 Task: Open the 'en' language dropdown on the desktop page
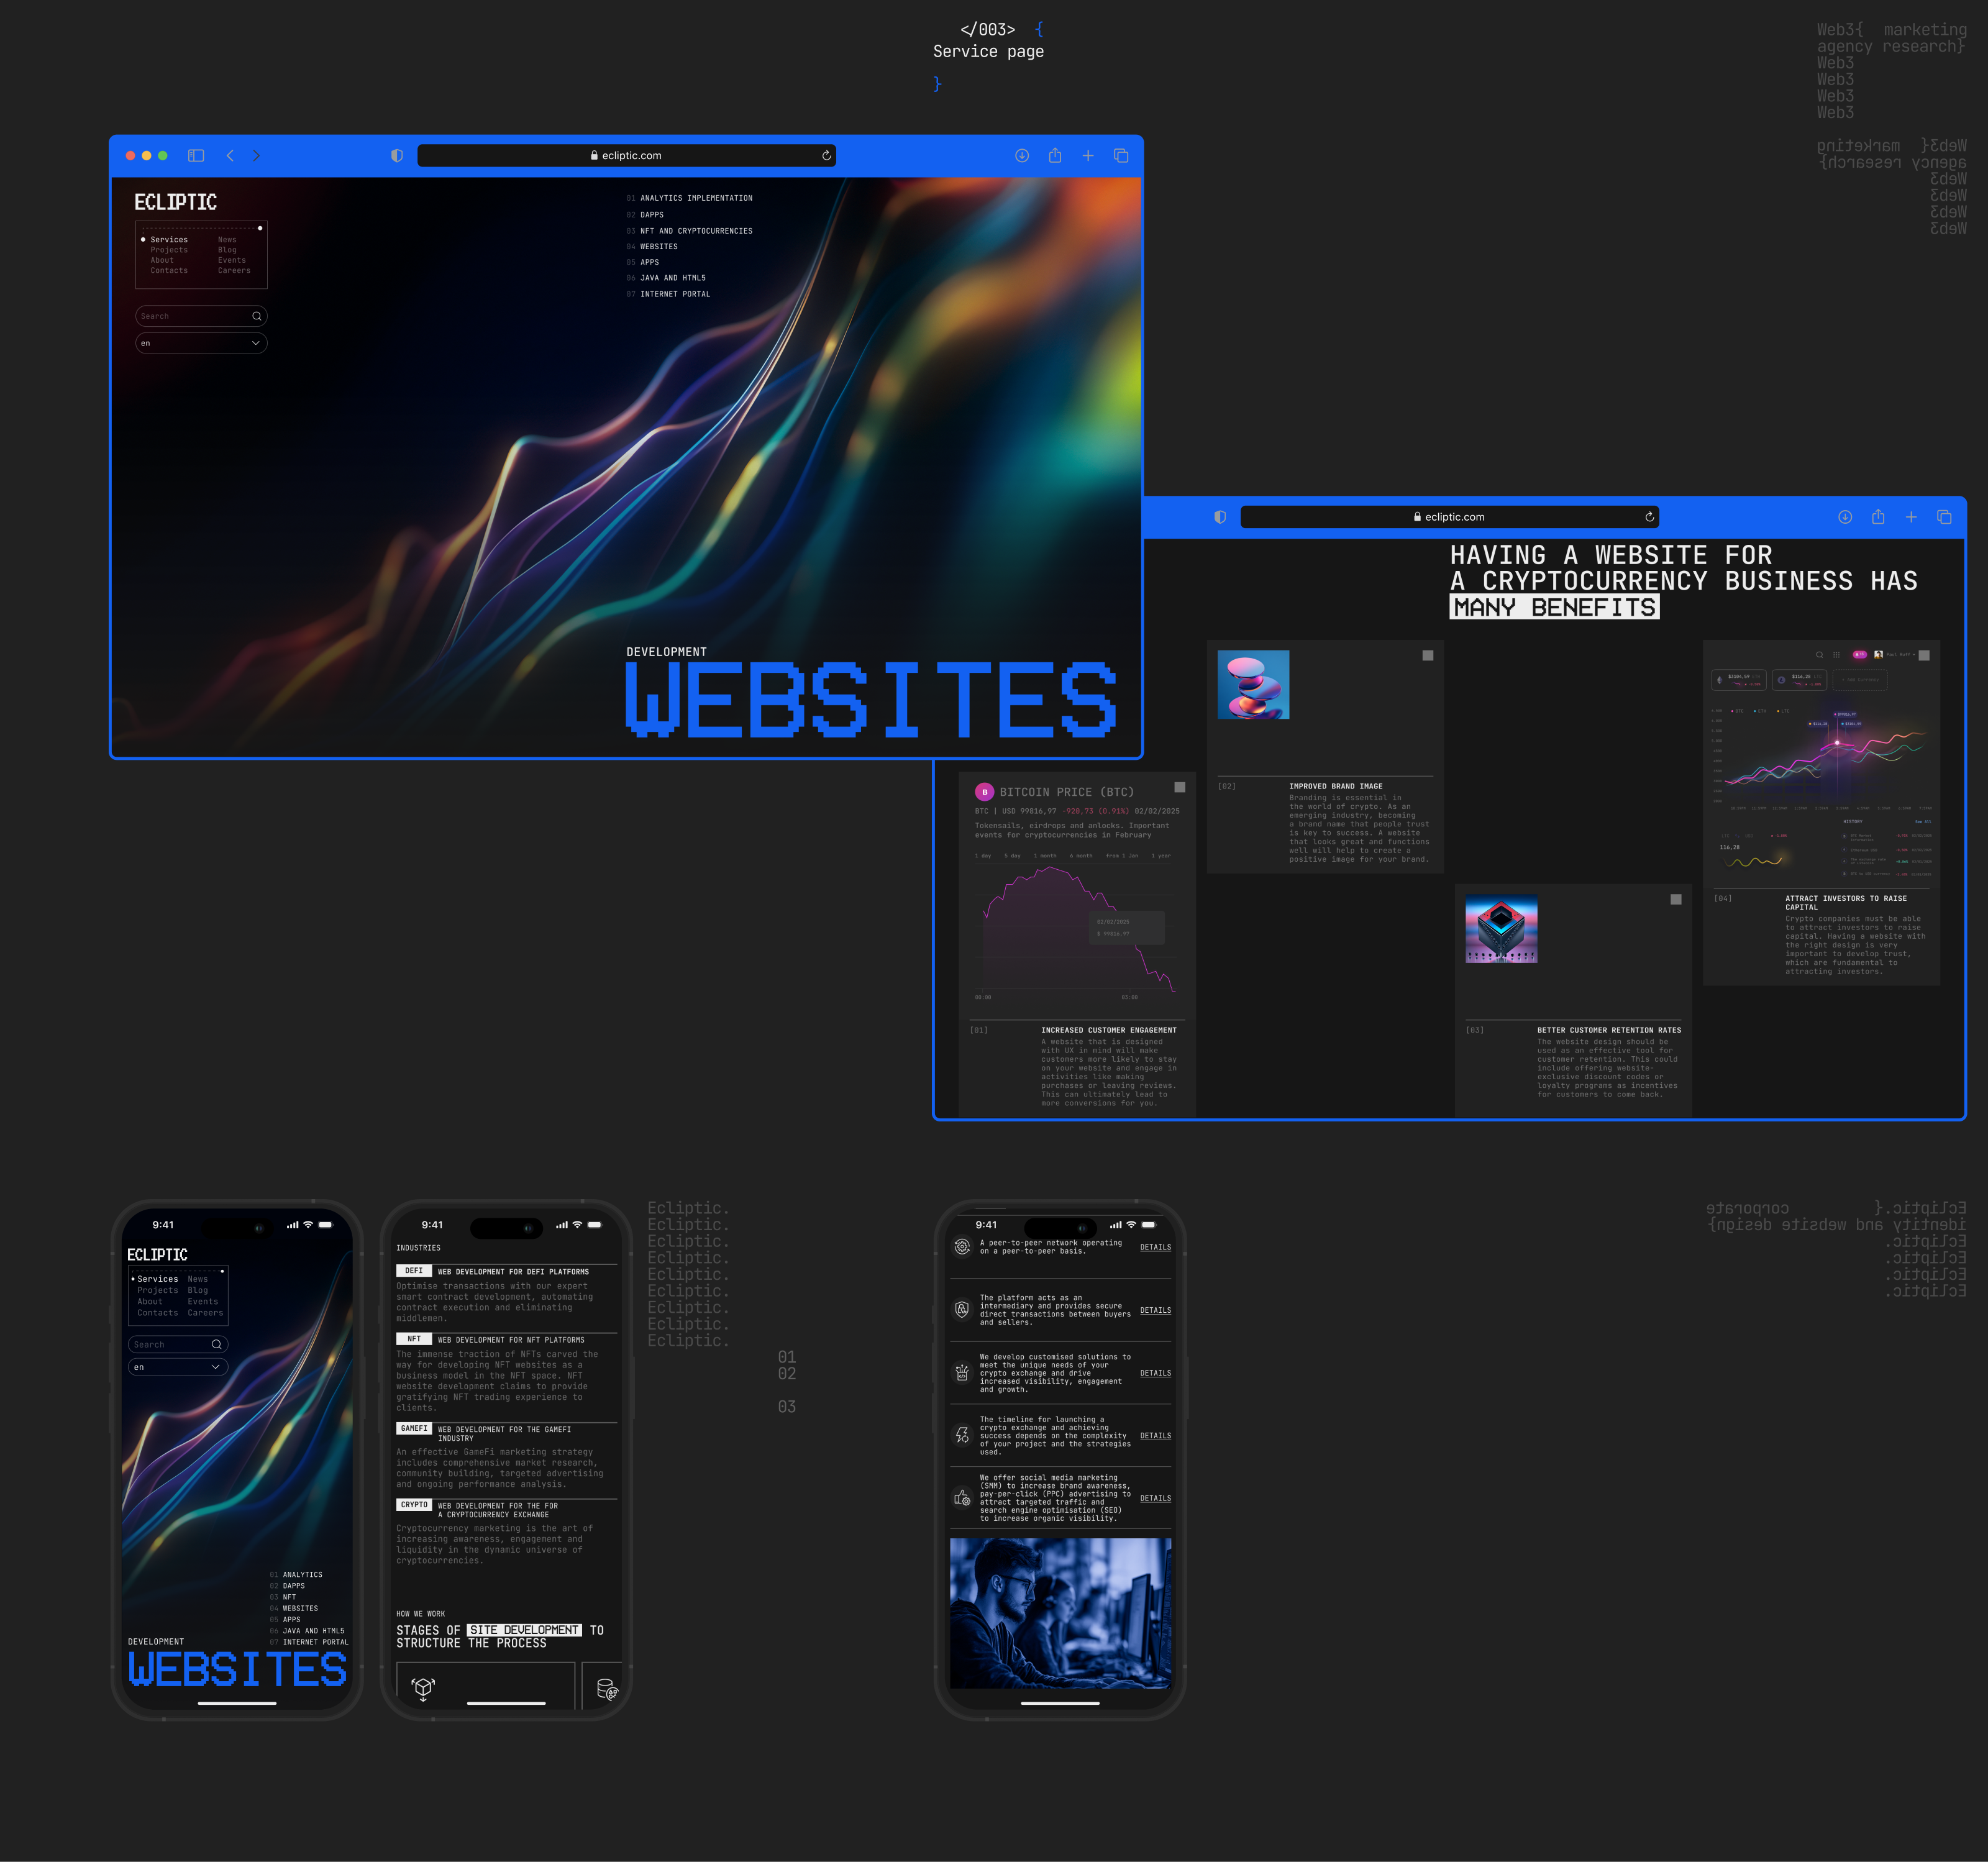click(x=201, y=343)
